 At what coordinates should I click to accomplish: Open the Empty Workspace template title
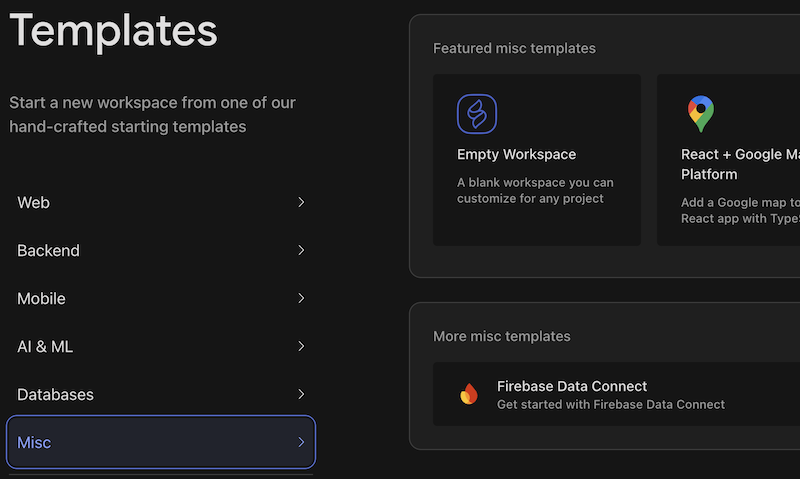(516, 155)
